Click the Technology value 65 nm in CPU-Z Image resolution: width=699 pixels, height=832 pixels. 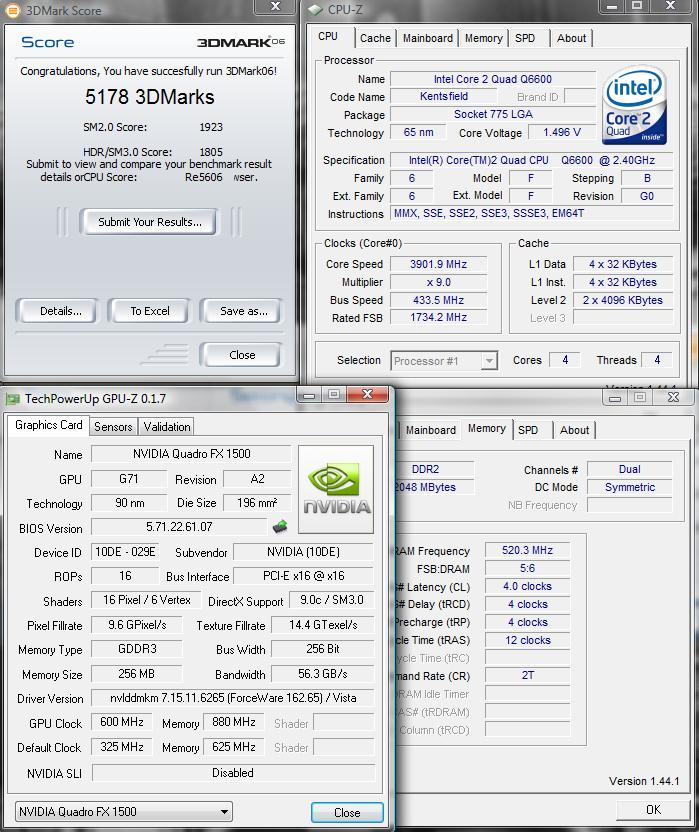pyautogui.click(x=418, y=132)
